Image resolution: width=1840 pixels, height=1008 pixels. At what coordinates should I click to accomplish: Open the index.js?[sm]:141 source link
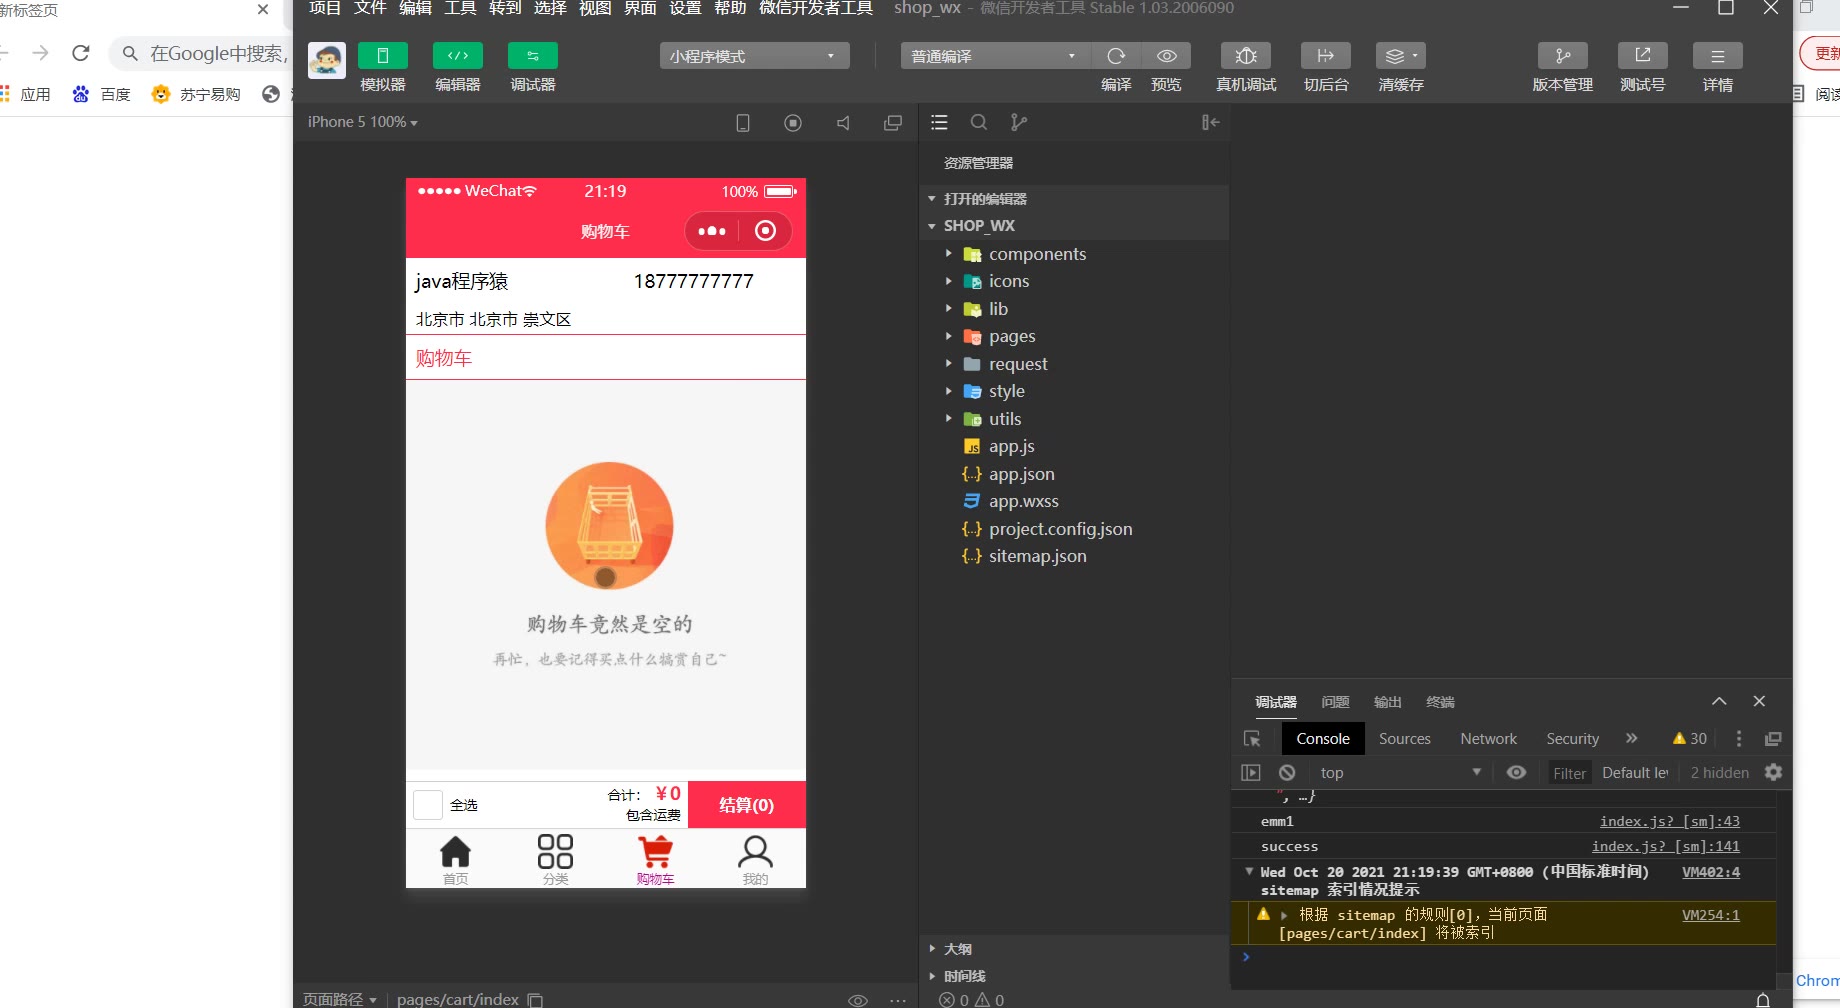pyautogui.click(x=1665, y=847)
